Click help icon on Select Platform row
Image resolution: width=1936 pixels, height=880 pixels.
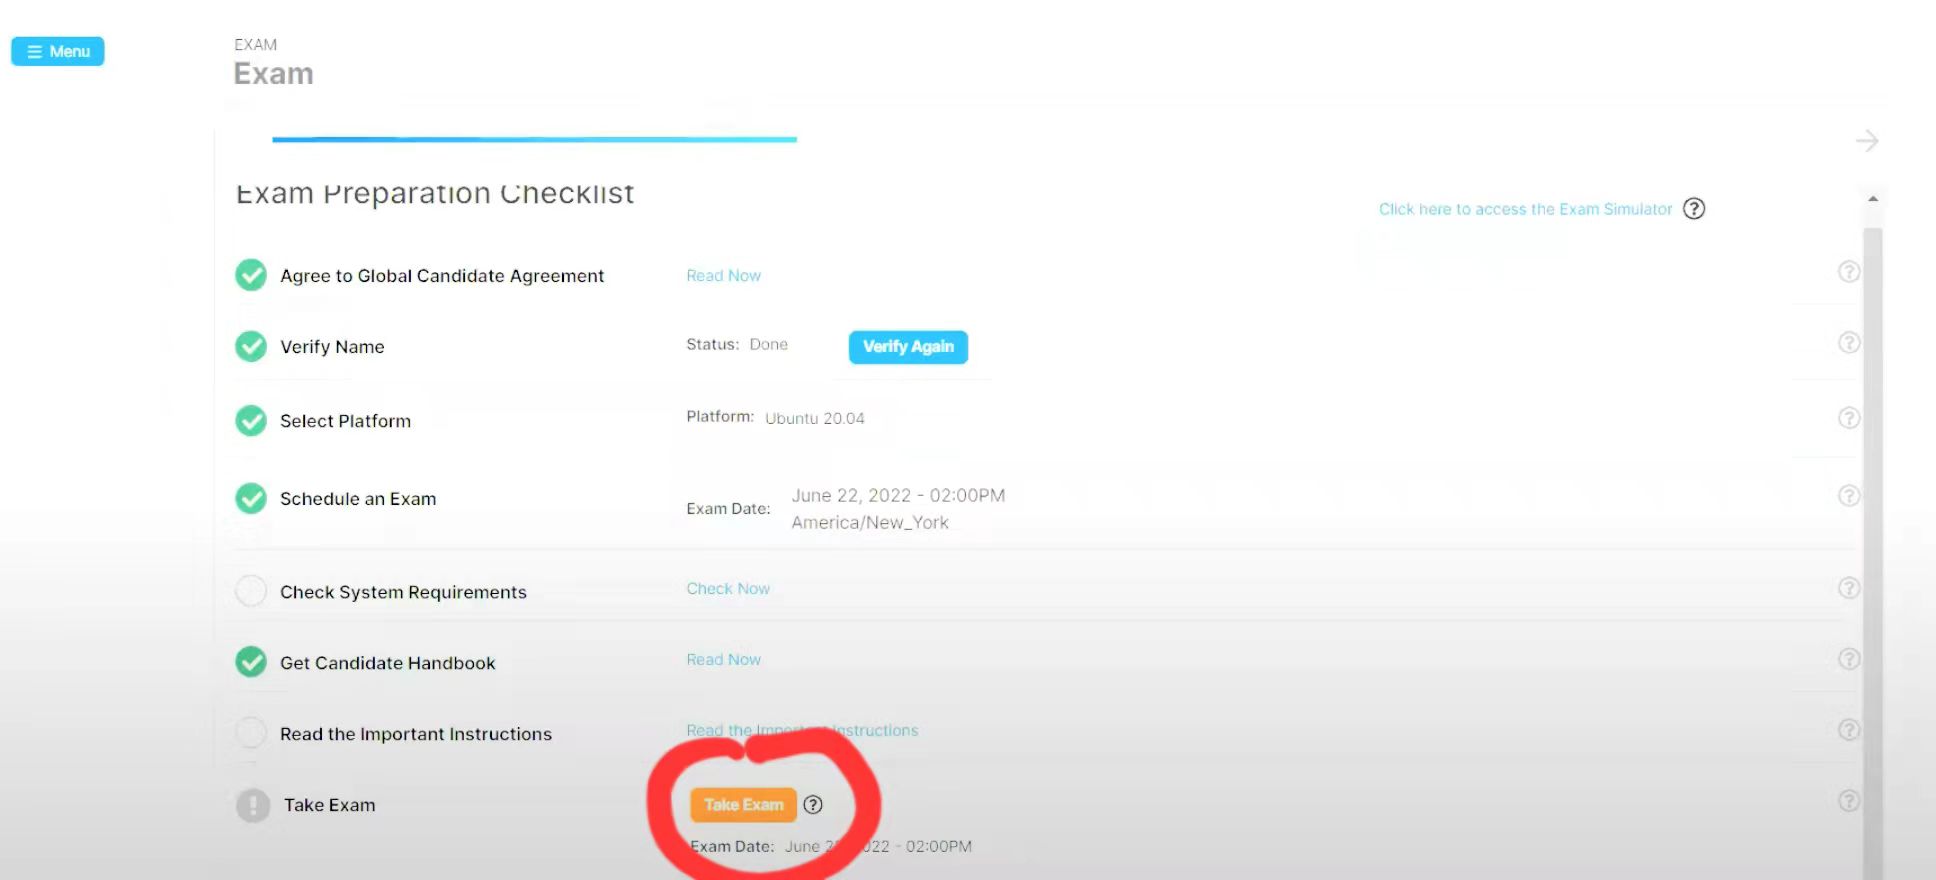click(1848, 418)
